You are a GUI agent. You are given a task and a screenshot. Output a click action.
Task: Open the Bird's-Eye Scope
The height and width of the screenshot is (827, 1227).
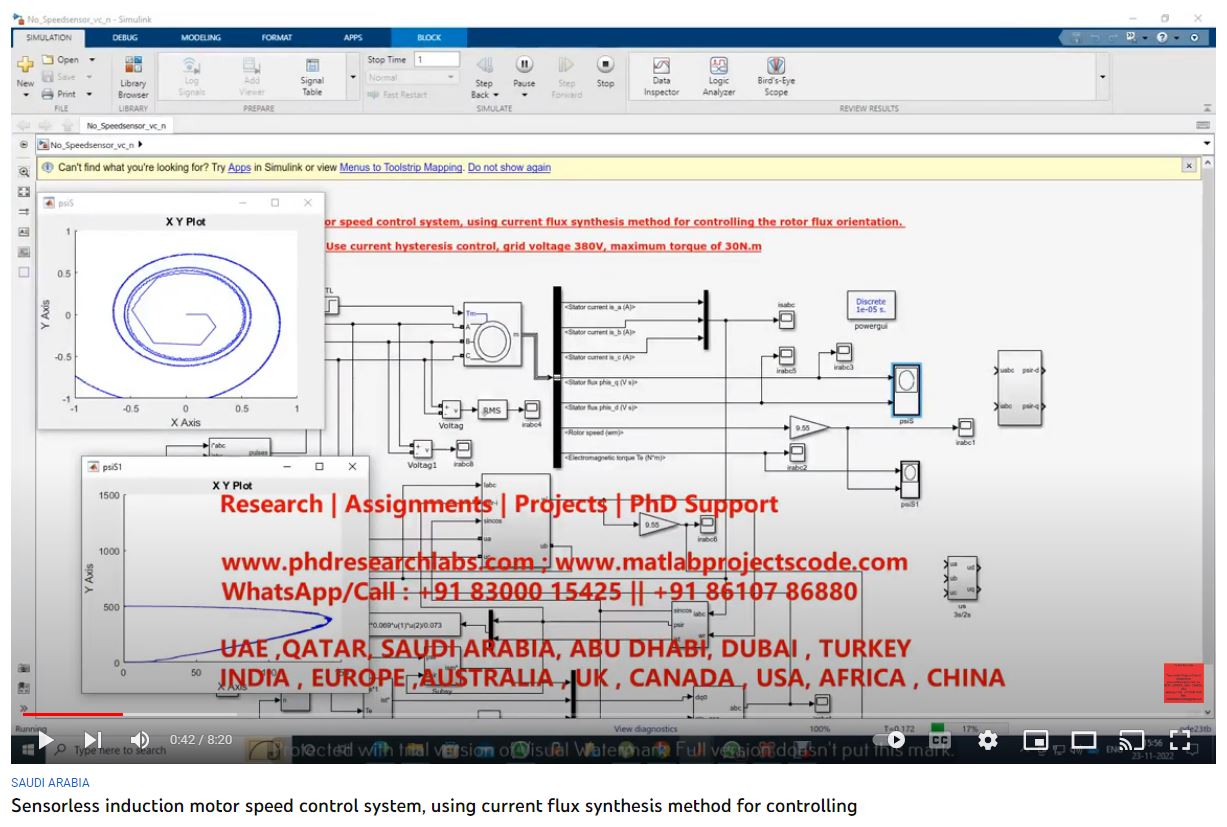click(776, 76)
